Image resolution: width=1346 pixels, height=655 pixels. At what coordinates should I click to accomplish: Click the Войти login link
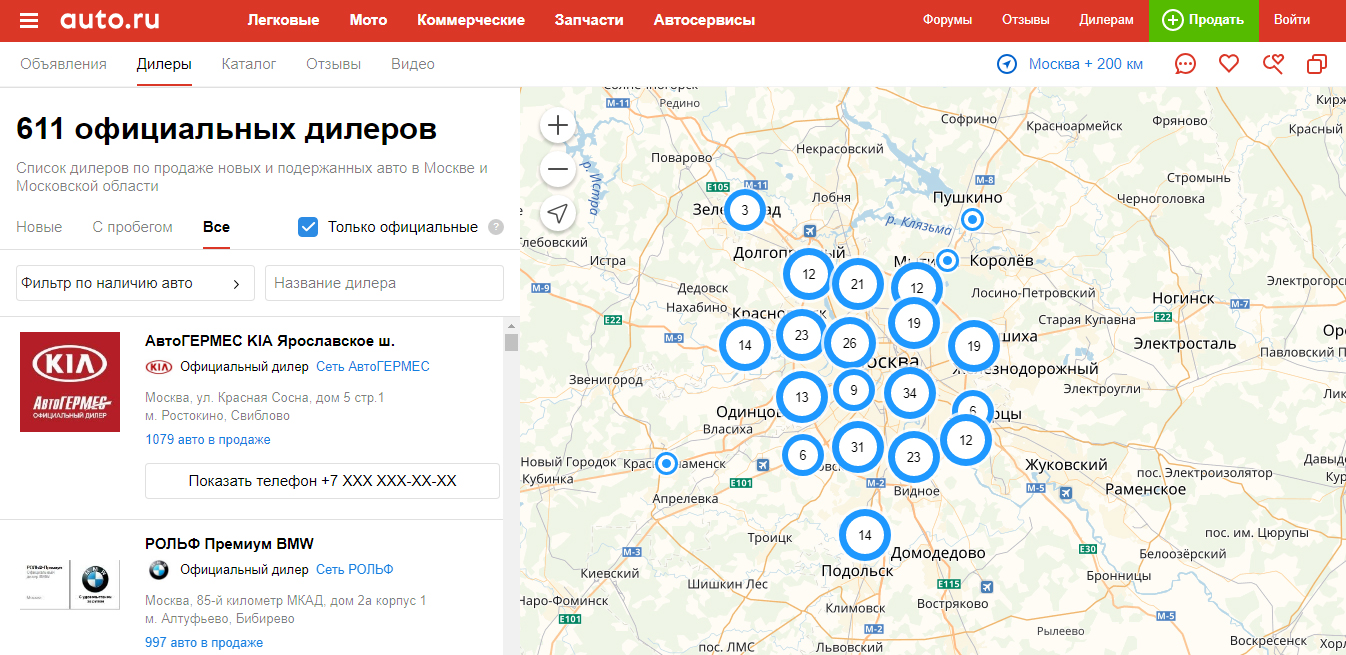1292,20
